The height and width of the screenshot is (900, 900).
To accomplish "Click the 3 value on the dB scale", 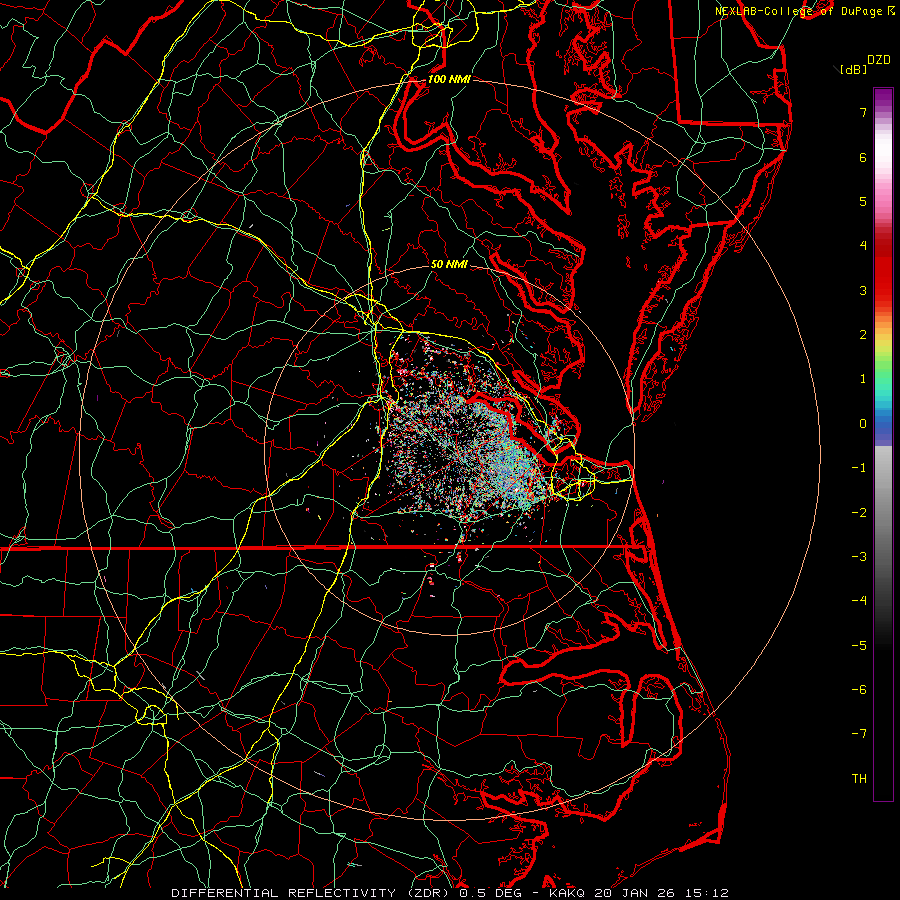I will point(863,290).
